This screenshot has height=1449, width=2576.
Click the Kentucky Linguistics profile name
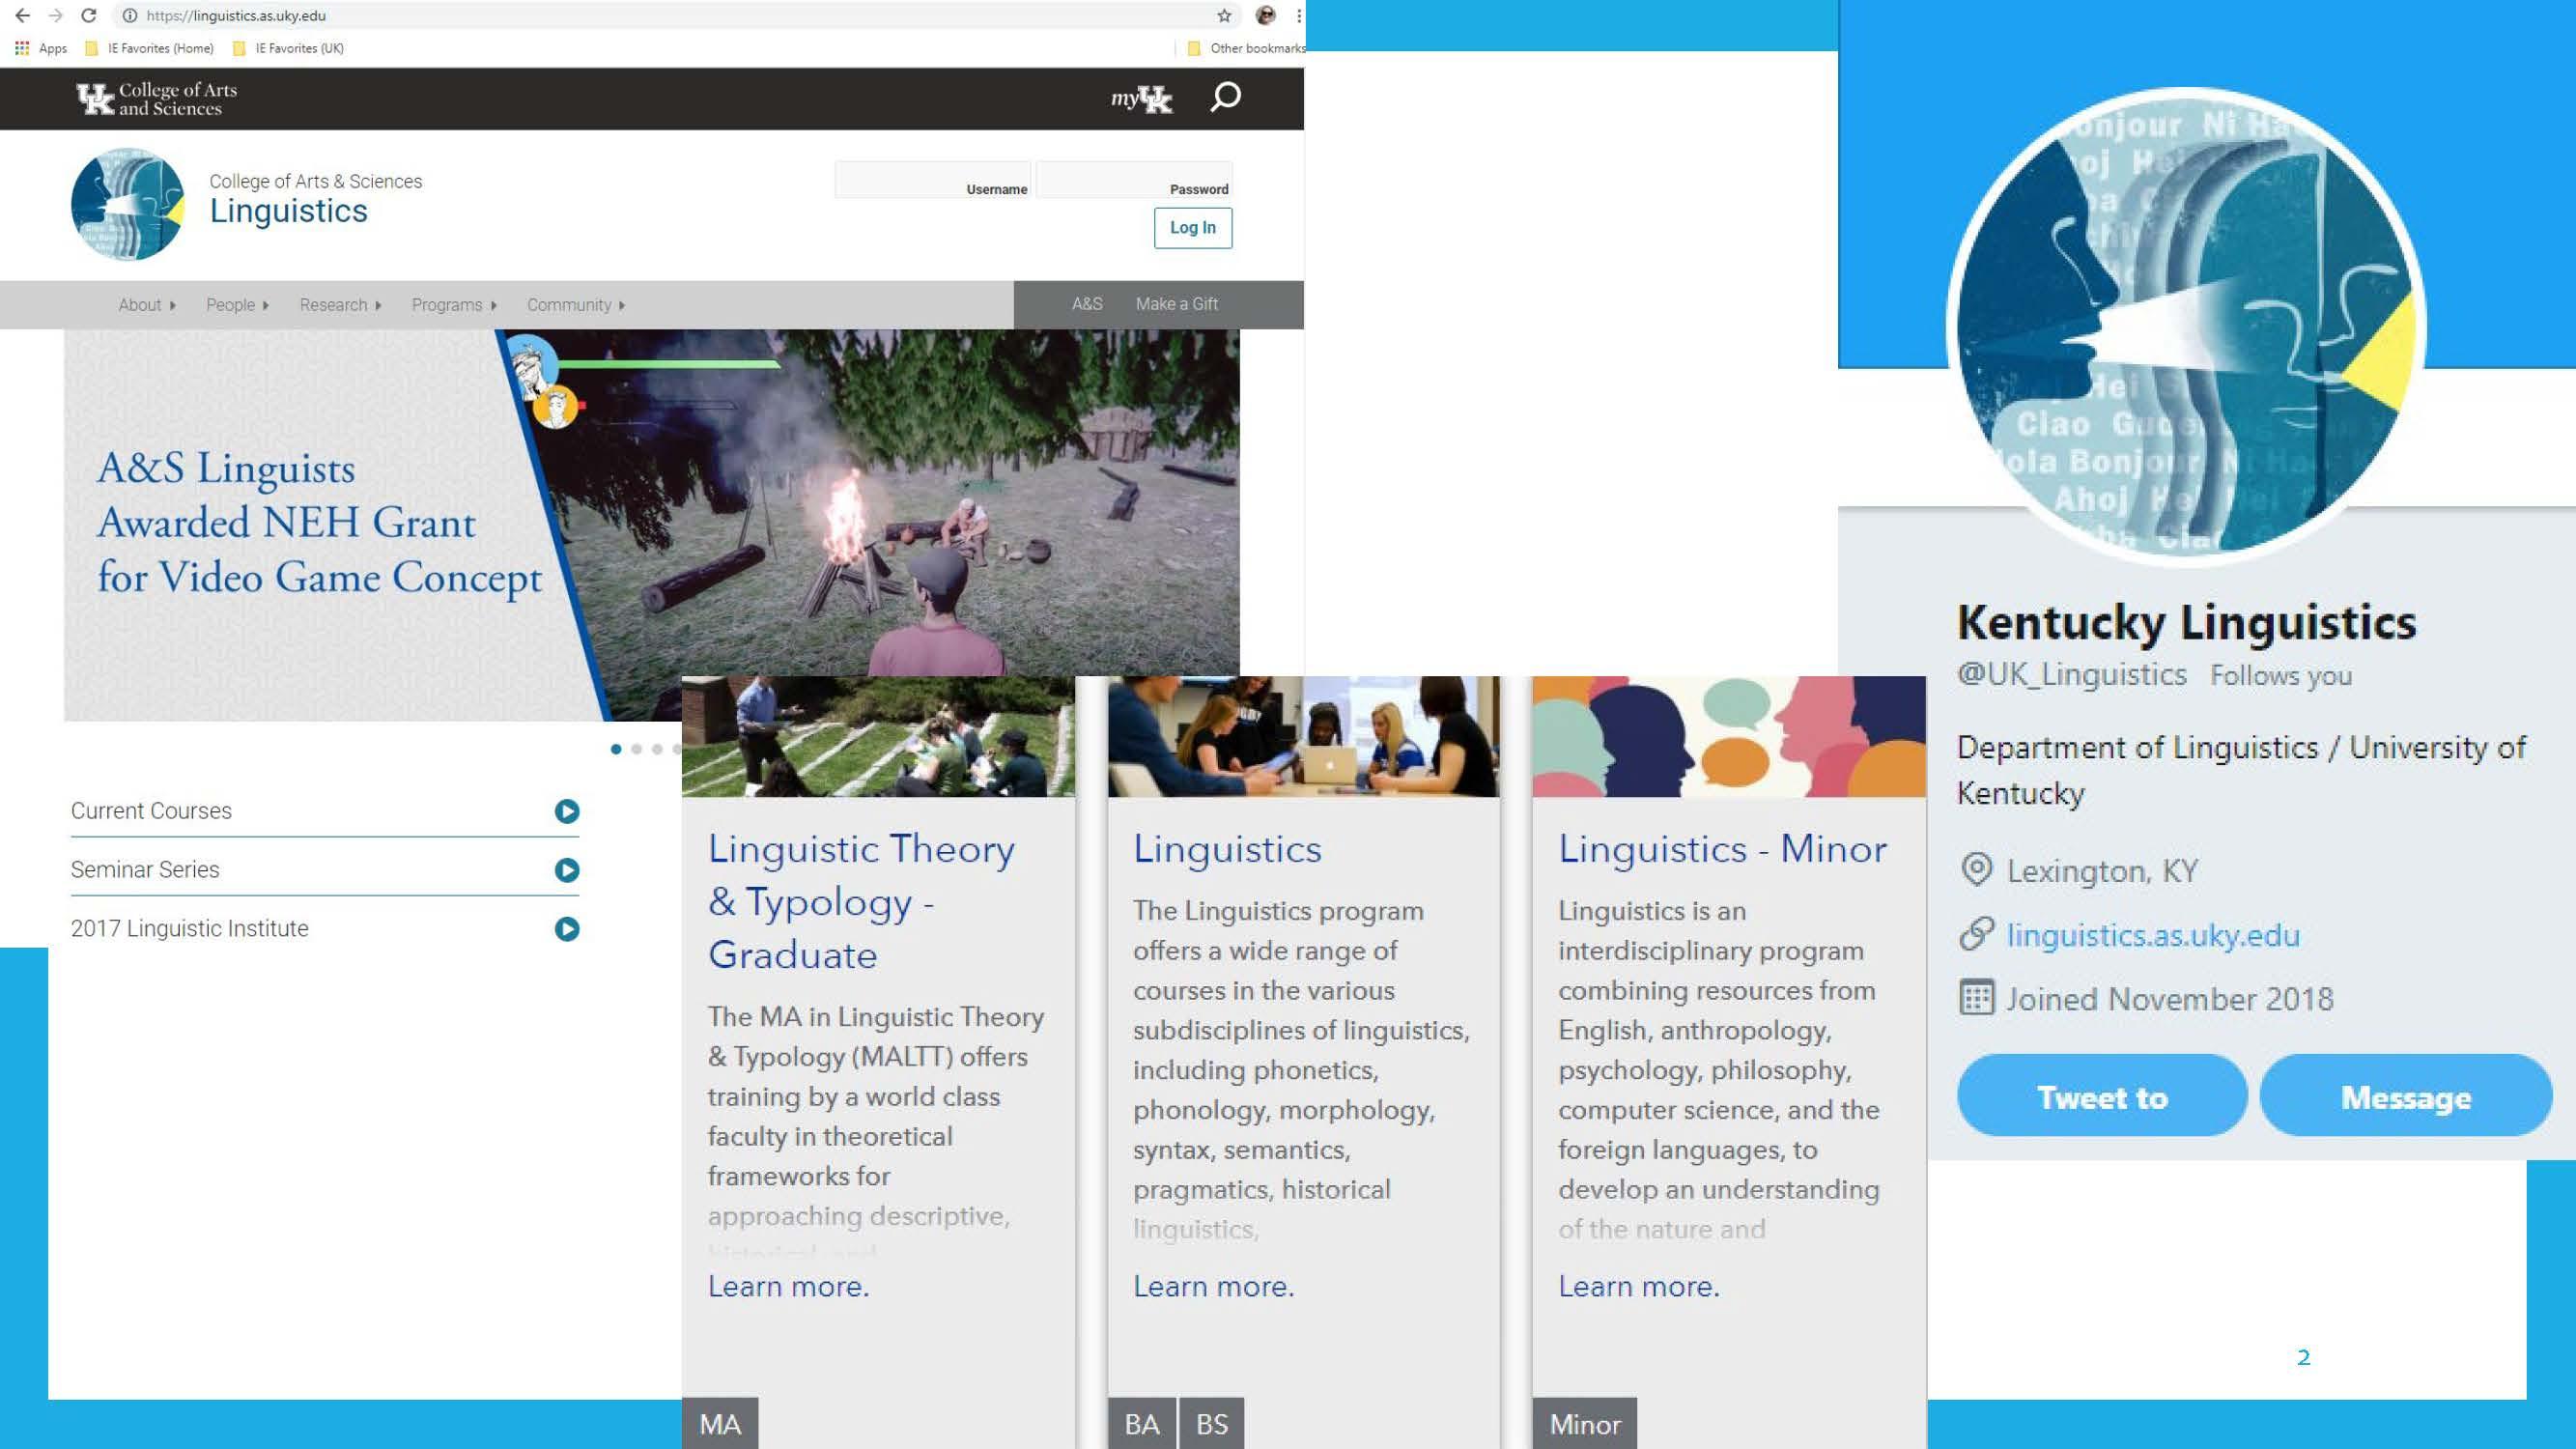click(x=2186, y=622)
